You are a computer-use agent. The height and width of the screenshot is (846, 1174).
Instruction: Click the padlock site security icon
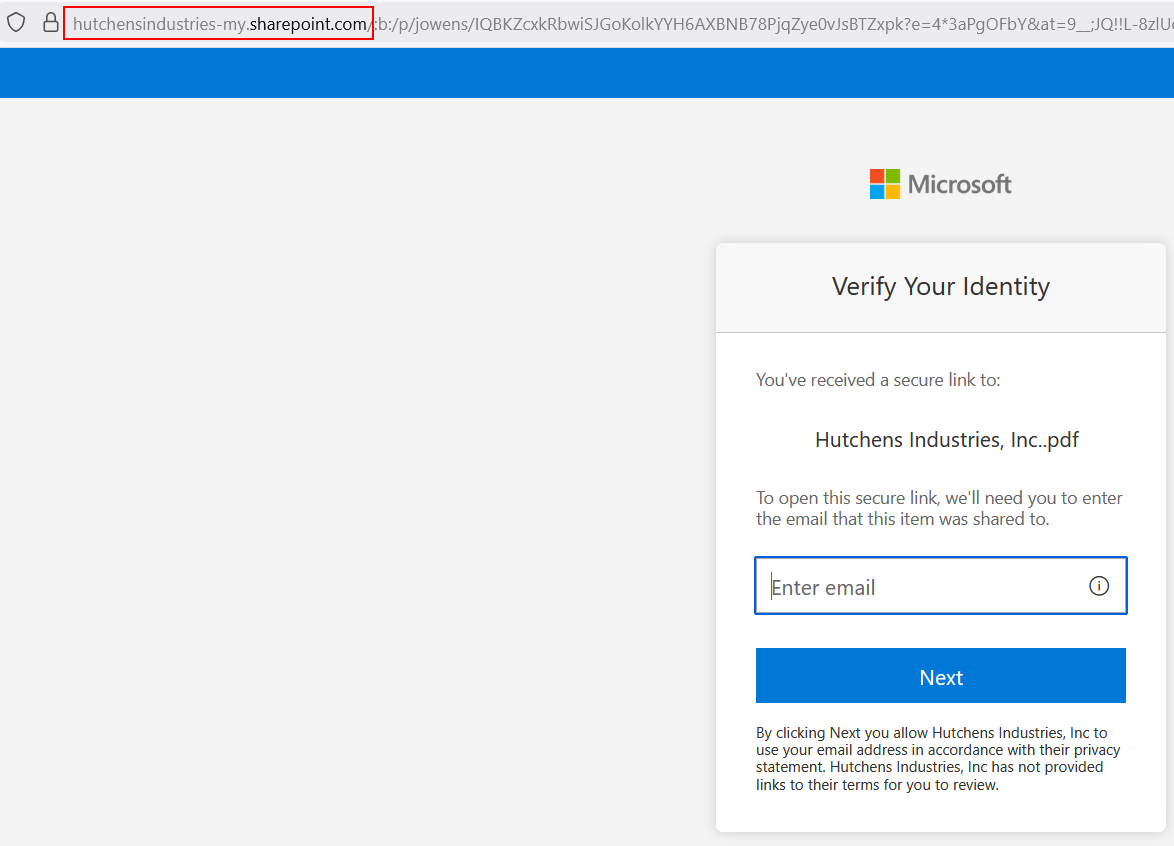(x=50, y=22)
